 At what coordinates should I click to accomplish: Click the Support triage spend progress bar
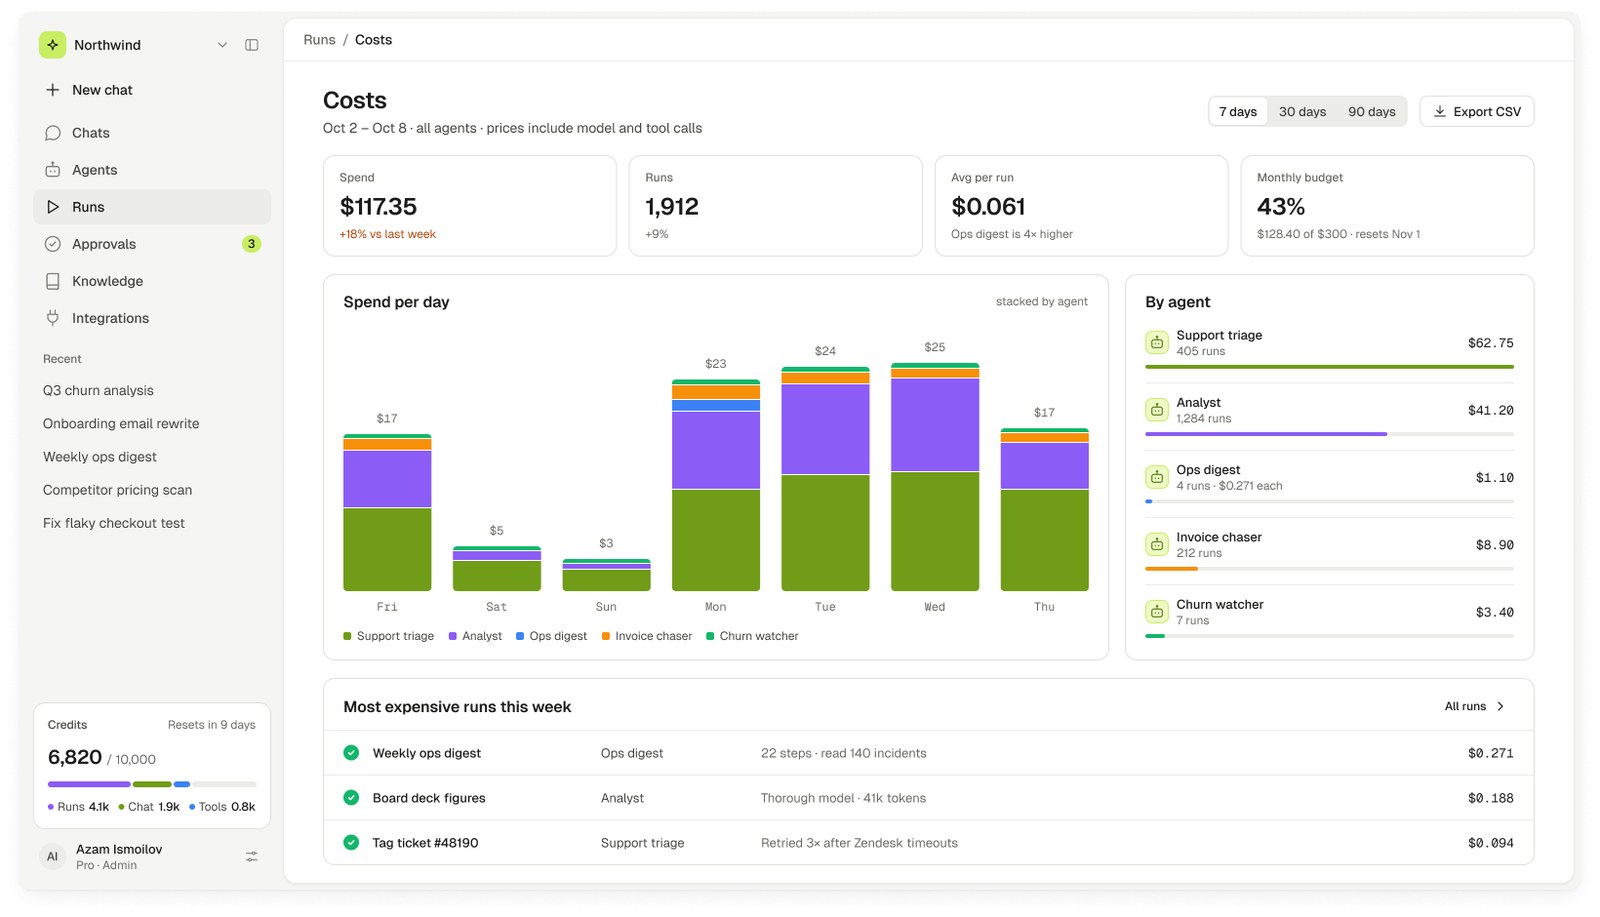(x=1329, y=367)
